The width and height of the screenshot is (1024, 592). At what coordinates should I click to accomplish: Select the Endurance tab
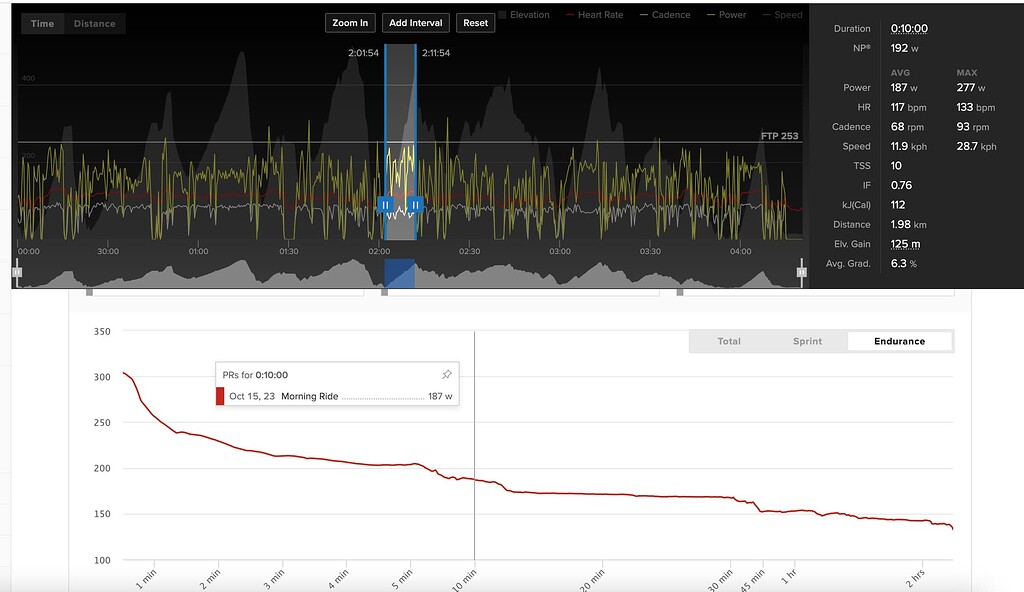[898, 341]
